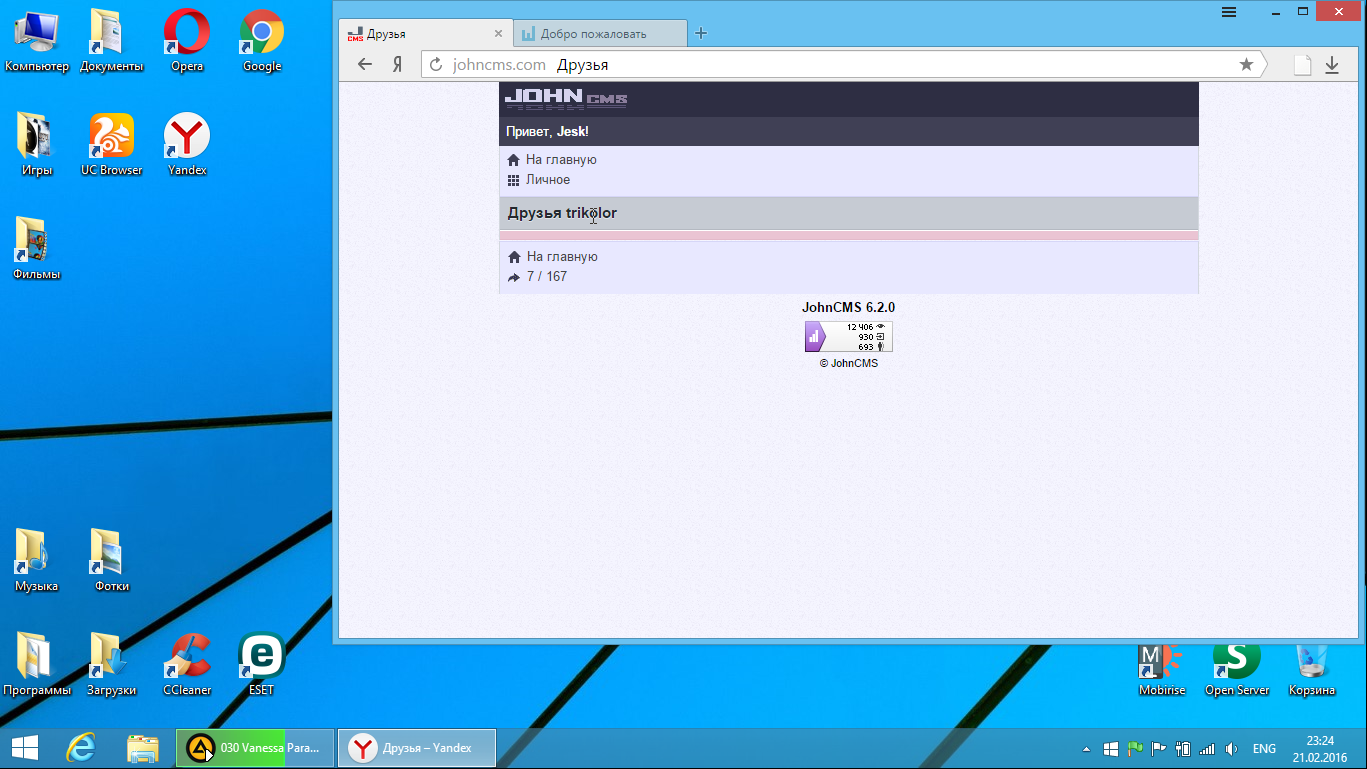
Task: Launch Internet Explorer from the taskbar
Action: (81, 748)
